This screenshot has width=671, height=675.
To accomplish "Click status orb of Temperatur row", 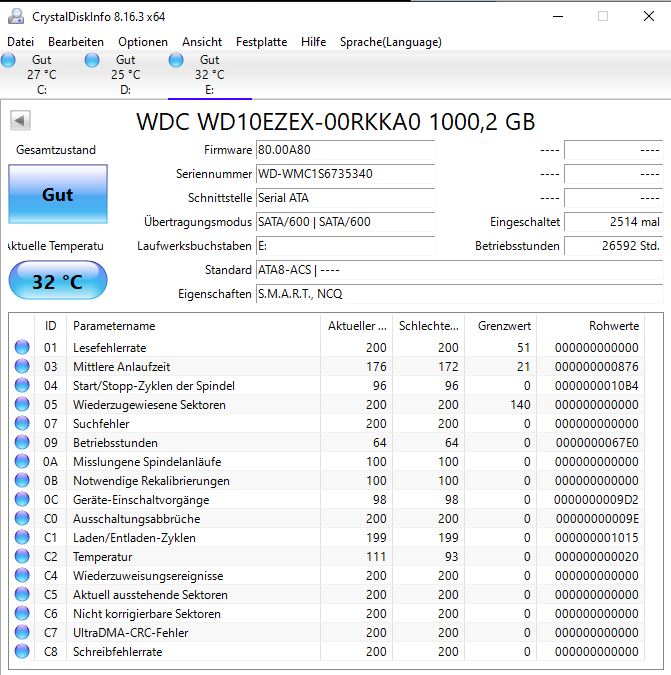I will 22,556.
